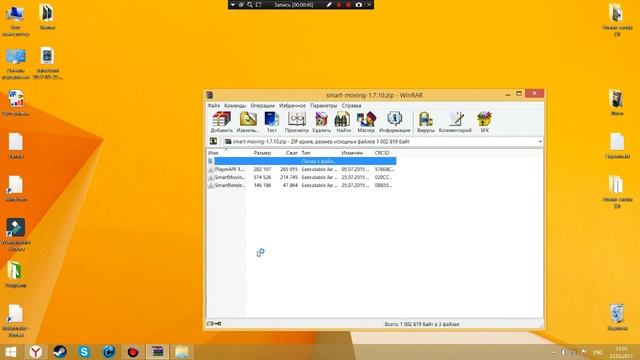
Task: Click the Извлечь (Extract) toolbar icon
Action: click(248, 122)
